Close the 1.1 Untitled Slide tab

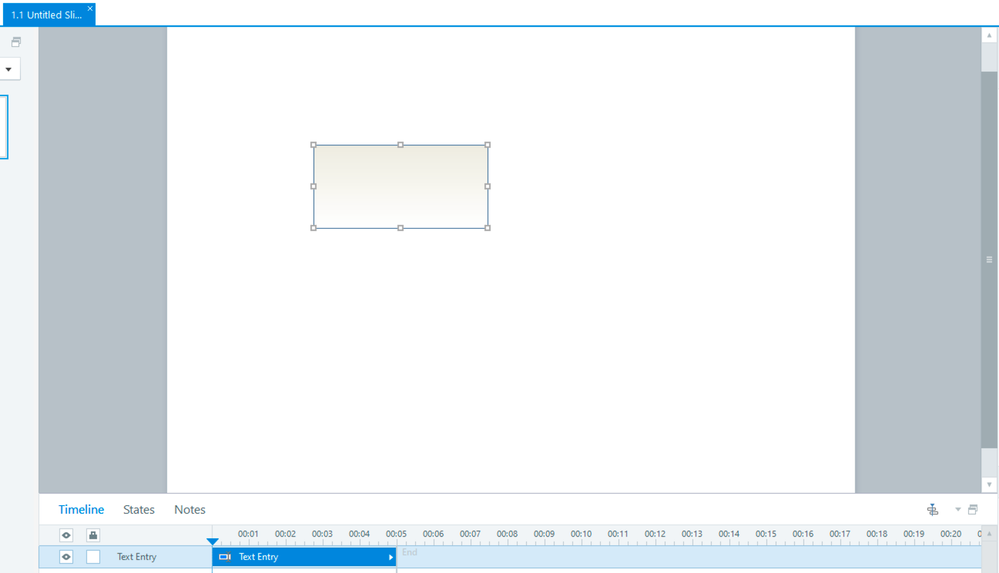90,8
